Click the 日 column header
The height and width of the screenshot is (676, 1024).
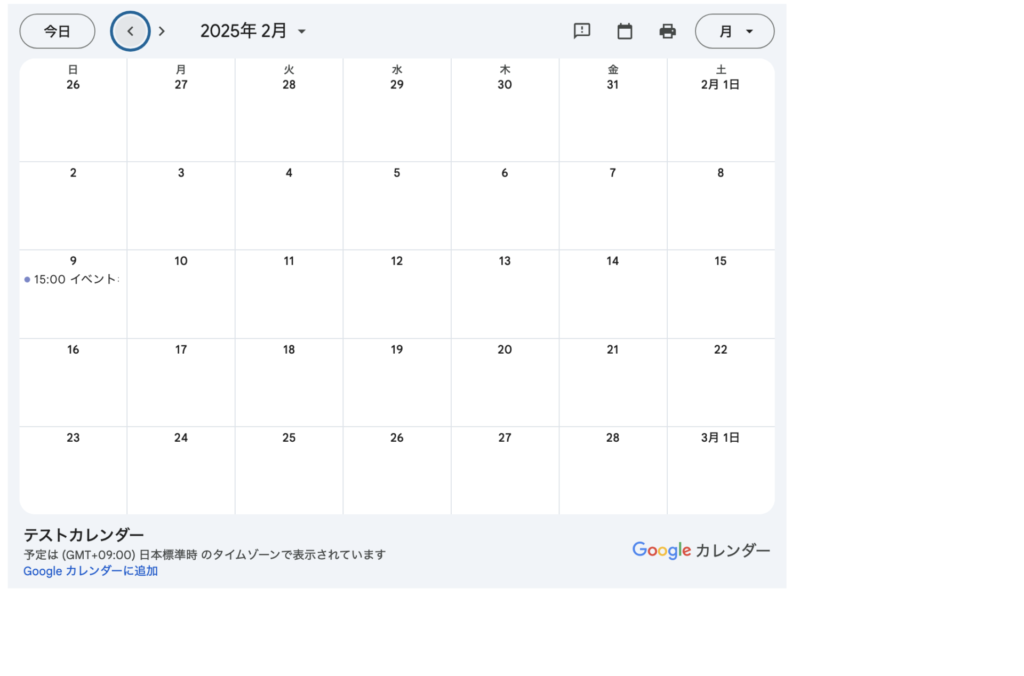(73, 69)
